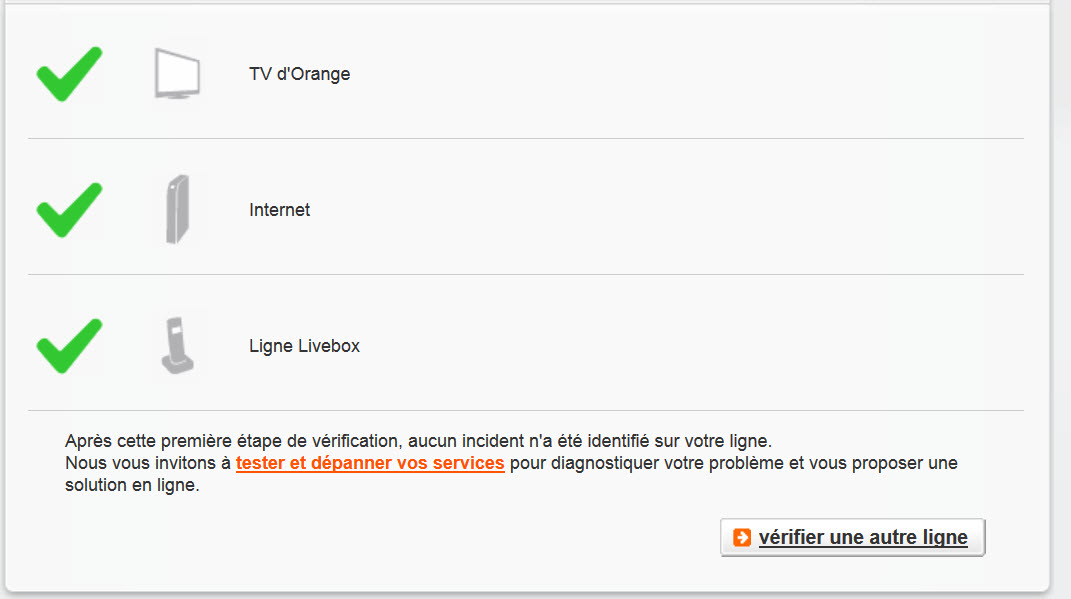
Task: Click the green checkmark next to TV d'Orange
Action: pyautogui.click(x=68, y=73)
